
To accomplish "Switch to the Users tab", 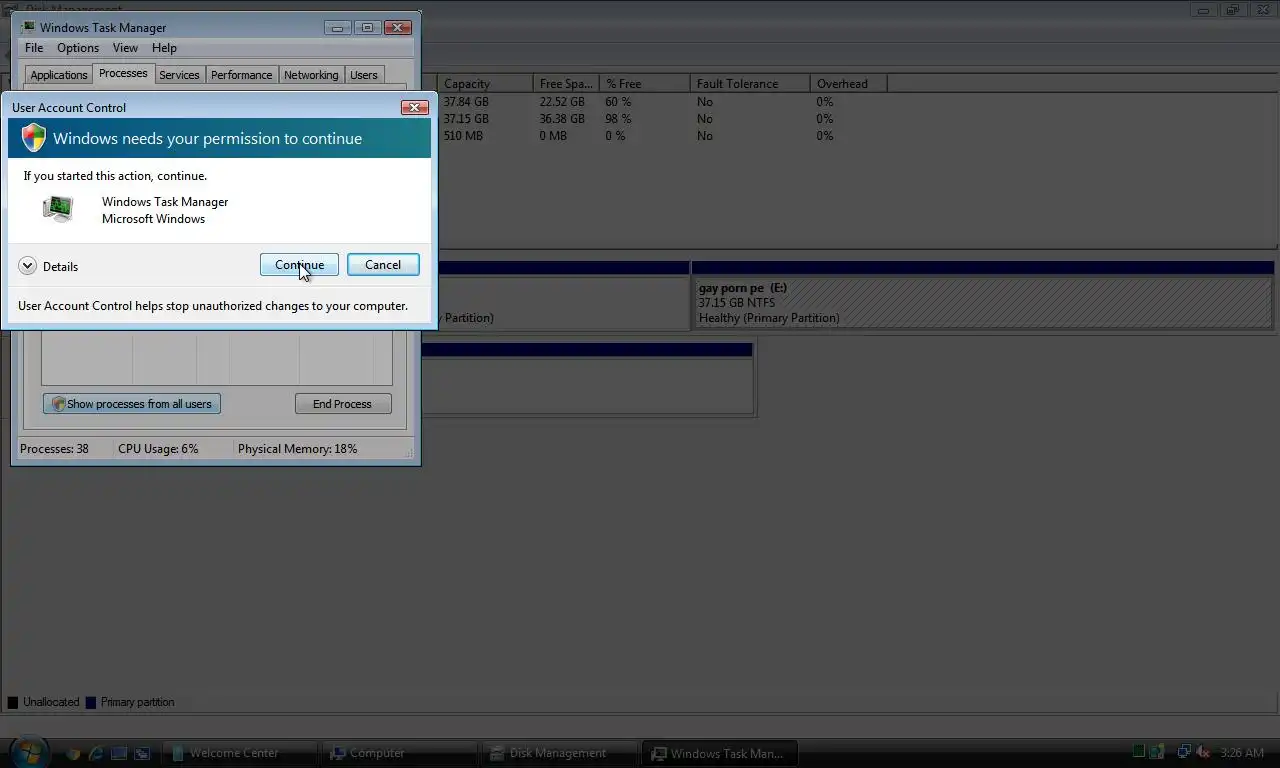I will pyautogui.click(x=364, y=75).
